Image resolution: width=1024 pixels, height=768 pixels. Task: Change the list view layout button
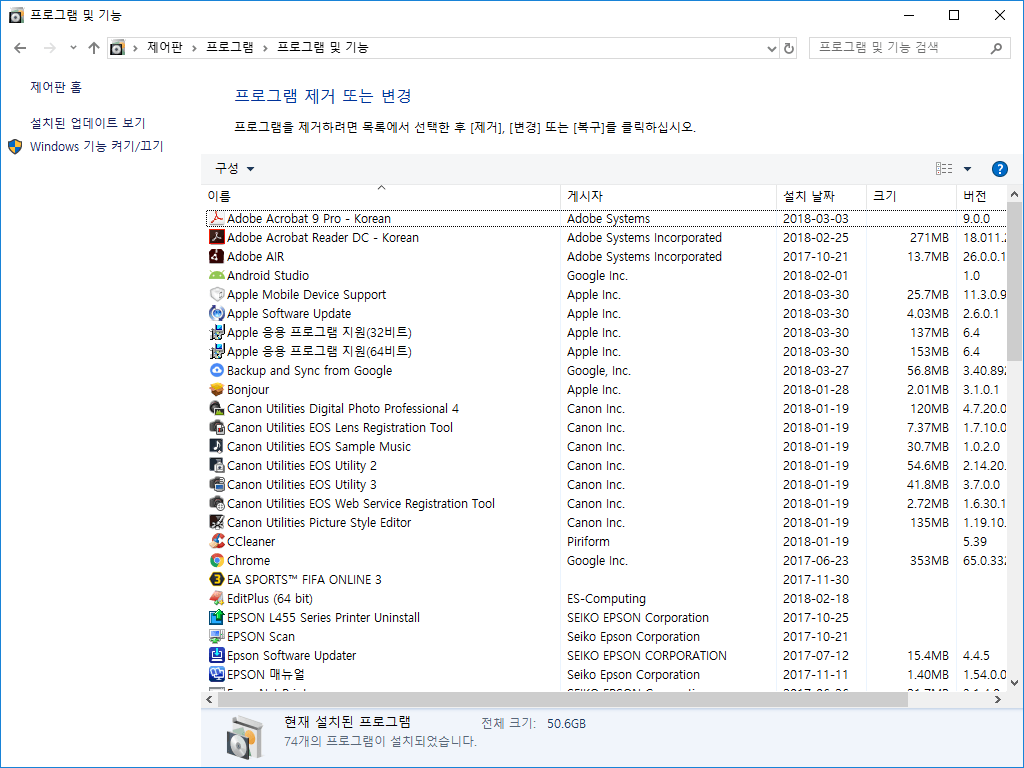pos(944,168)
